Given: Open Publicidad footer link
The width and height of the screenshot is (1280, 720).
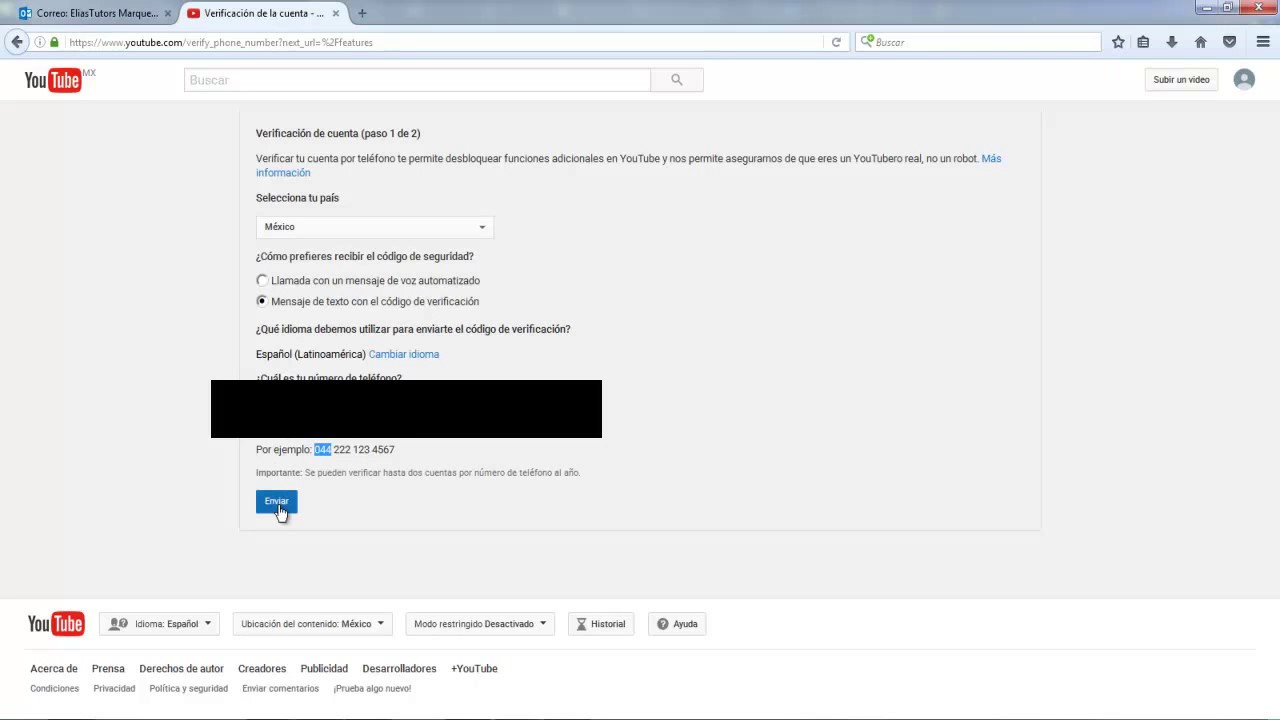Looking at the screenshot, I should [324, 669].
